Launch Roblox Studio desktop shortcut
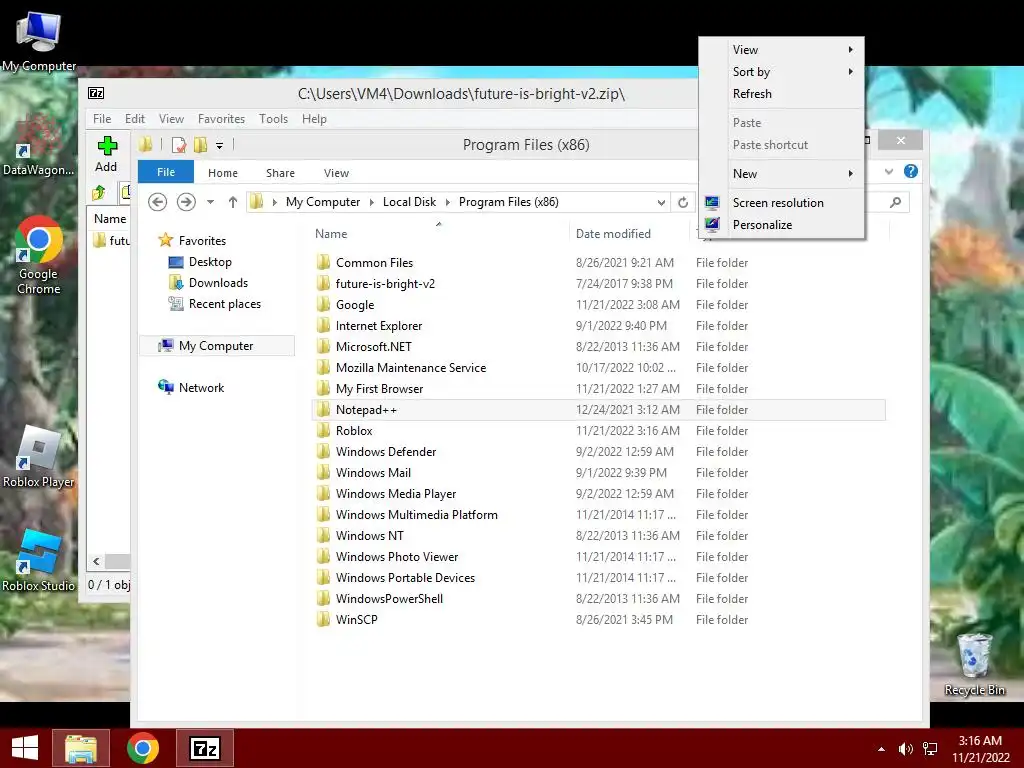The width and height of the screenshot is (1024, 768). coord(39,560)
